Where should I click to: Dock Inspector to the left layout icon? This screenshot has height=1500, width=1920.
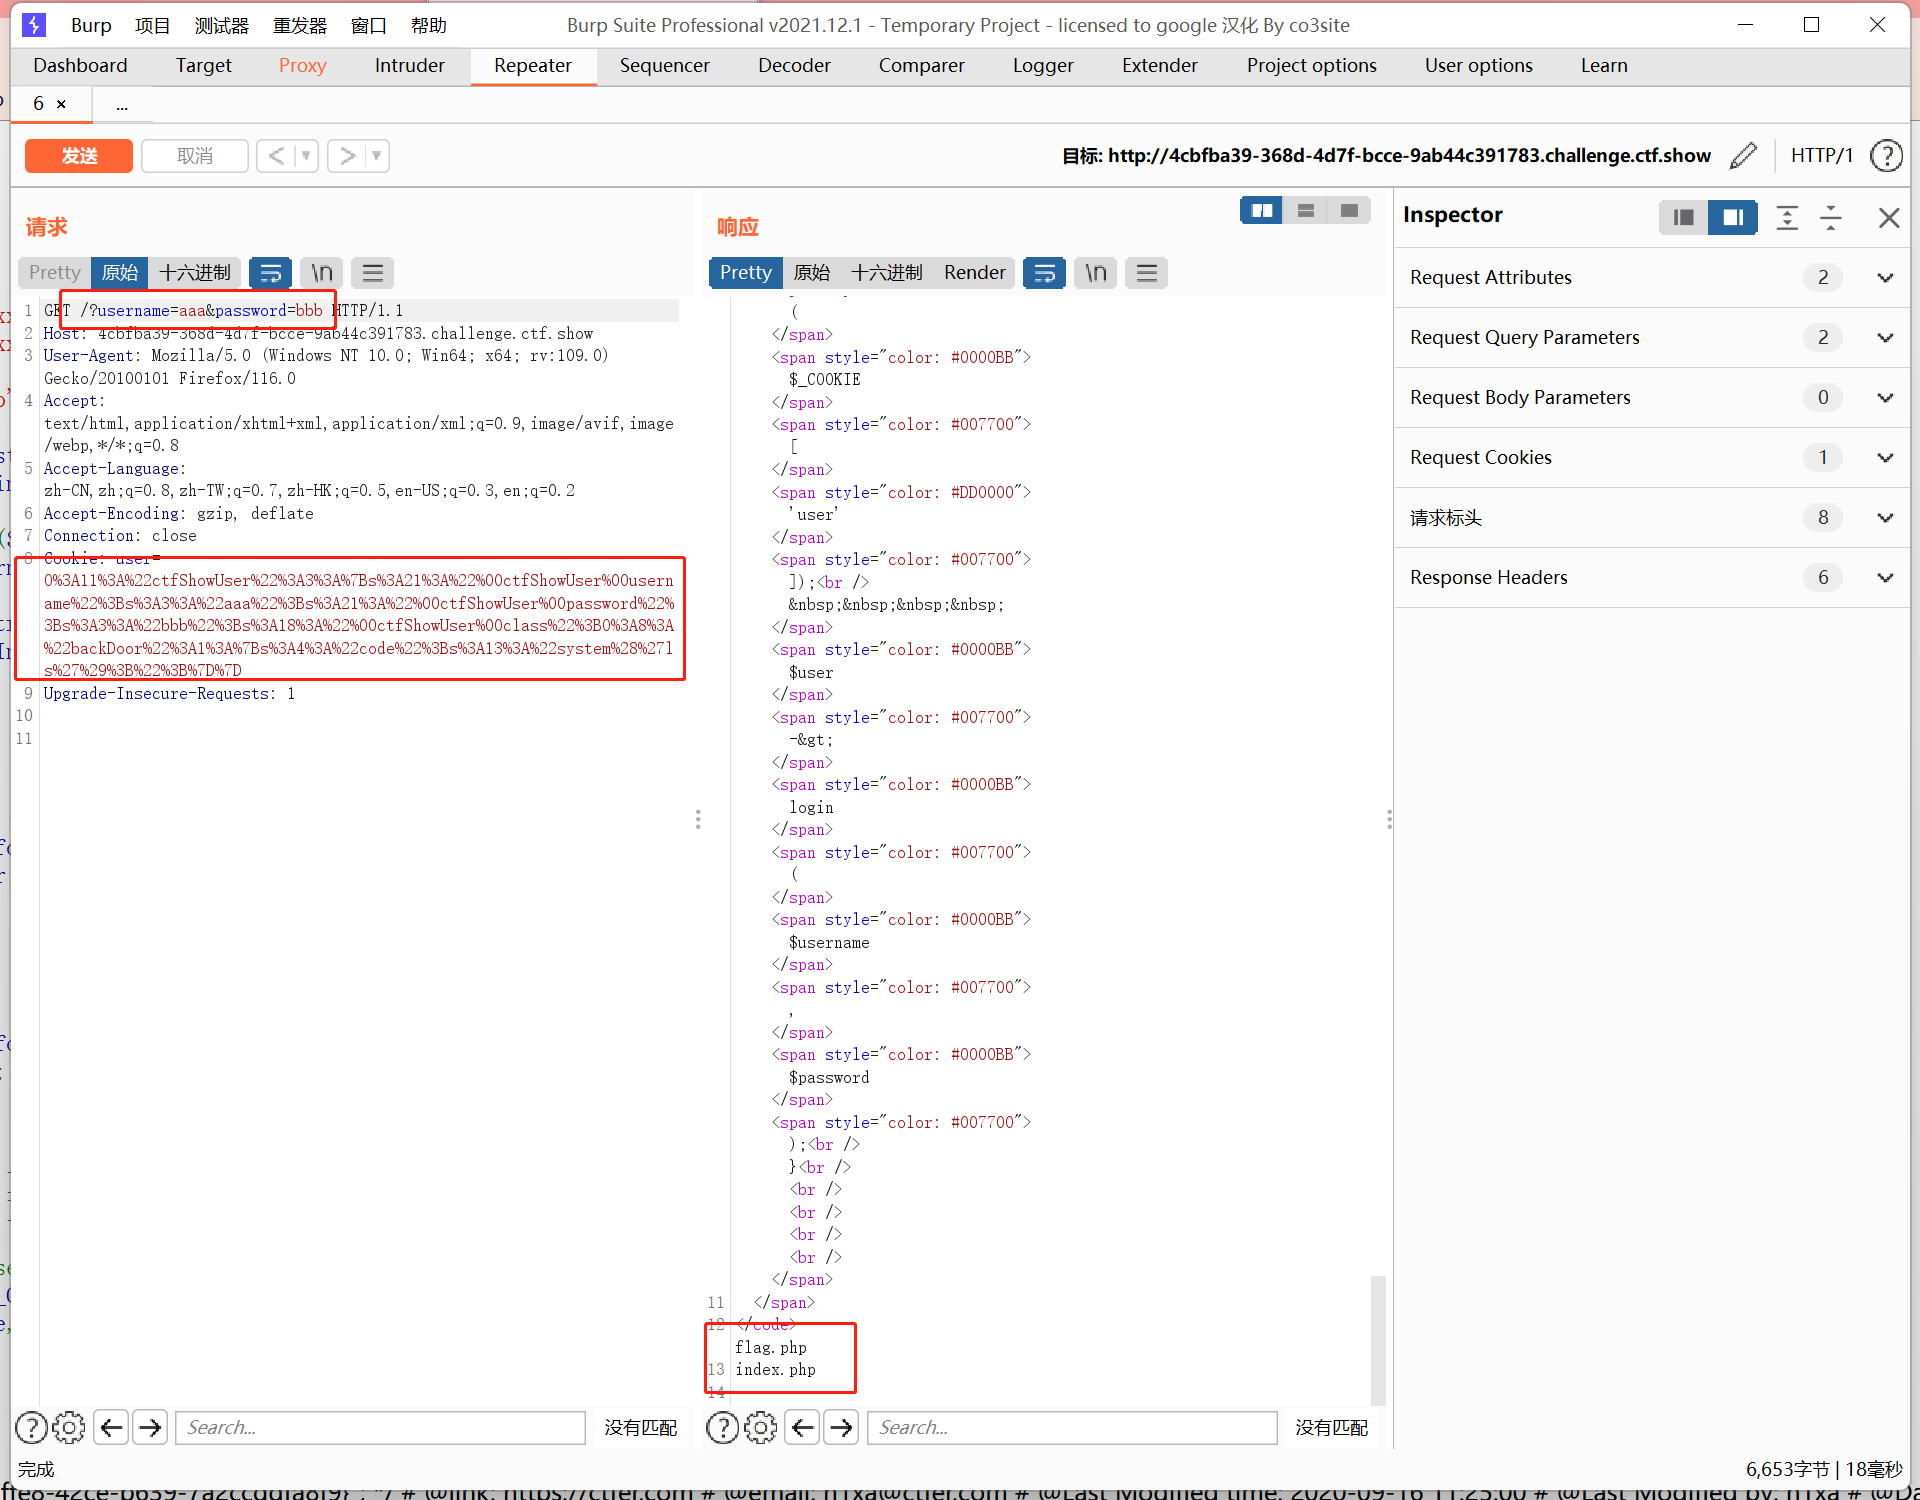coord(1684,217)
